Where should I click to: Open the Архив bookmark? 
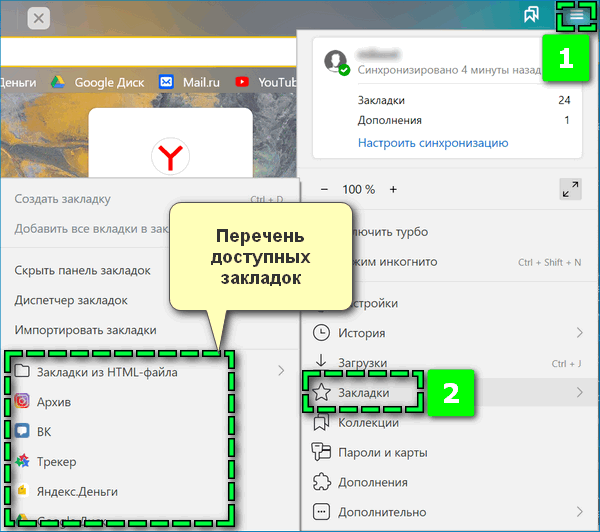[x=150, y=402]
